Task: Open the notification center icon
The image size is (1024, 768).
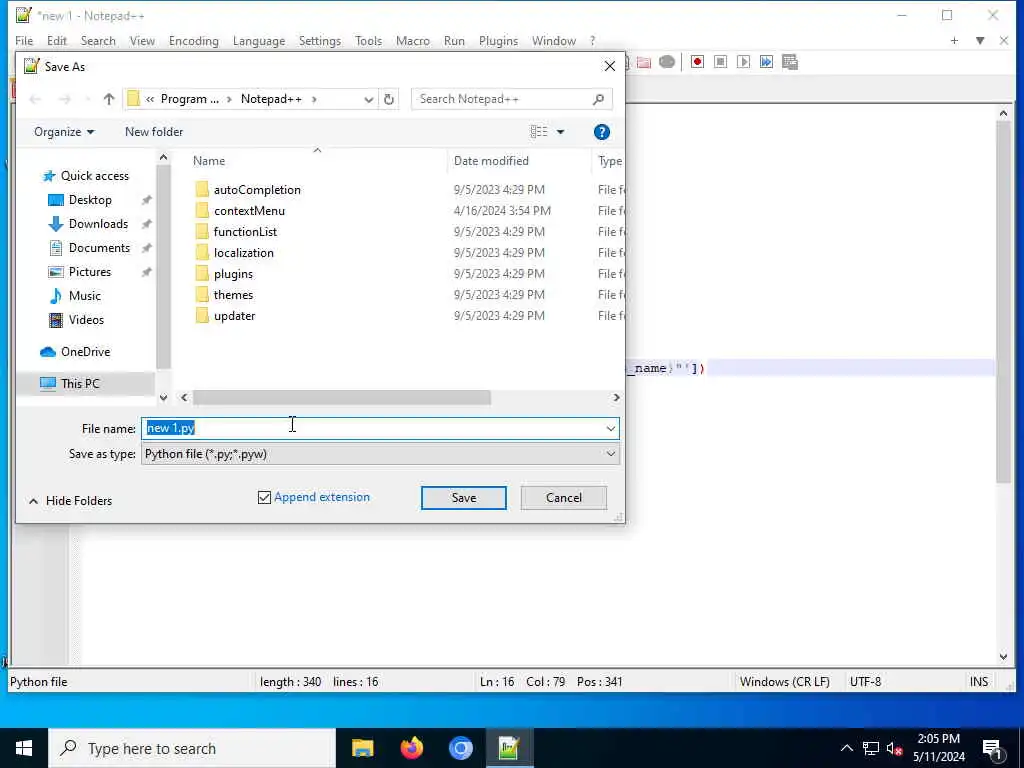Action: [992, 748]
